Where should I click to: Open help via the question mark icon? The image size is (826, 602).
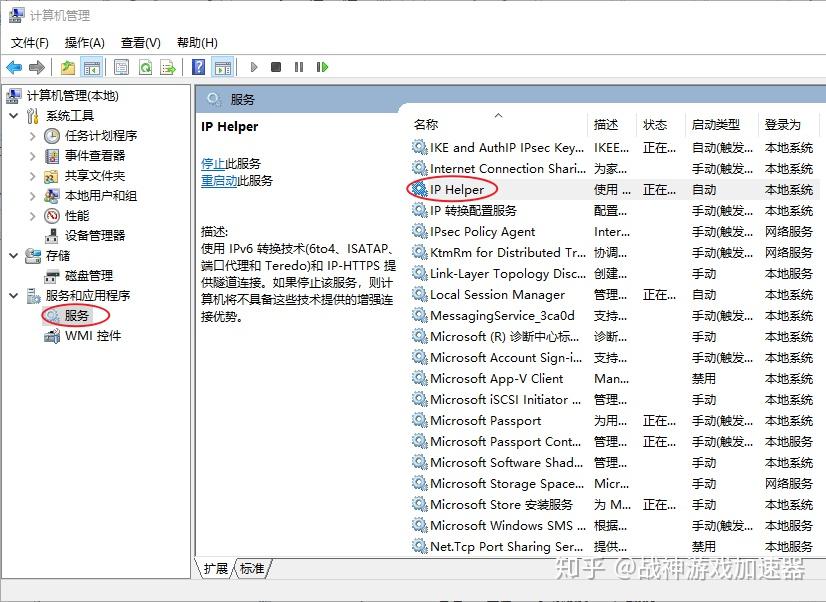point(199,67)
